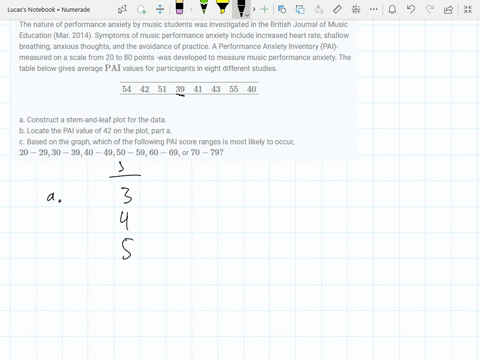Undo the last ink stroke

(411, 9)
